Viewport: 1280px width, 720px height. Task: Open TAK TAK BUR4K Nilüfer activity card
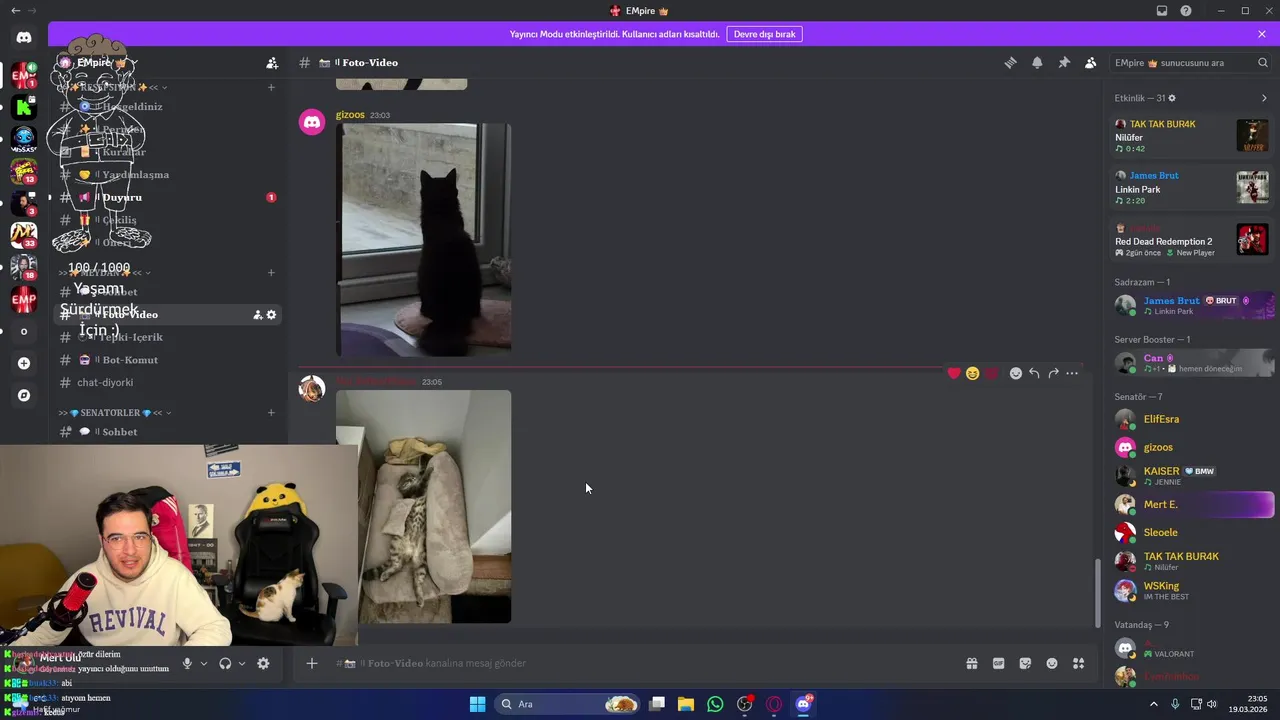[x=1192, y=136]
